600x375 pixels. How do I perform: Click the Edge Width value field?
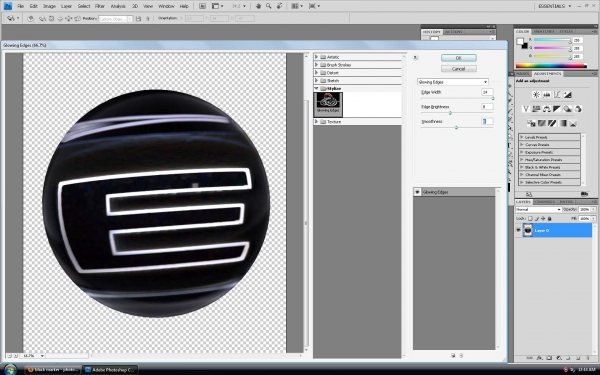(487, 92)
